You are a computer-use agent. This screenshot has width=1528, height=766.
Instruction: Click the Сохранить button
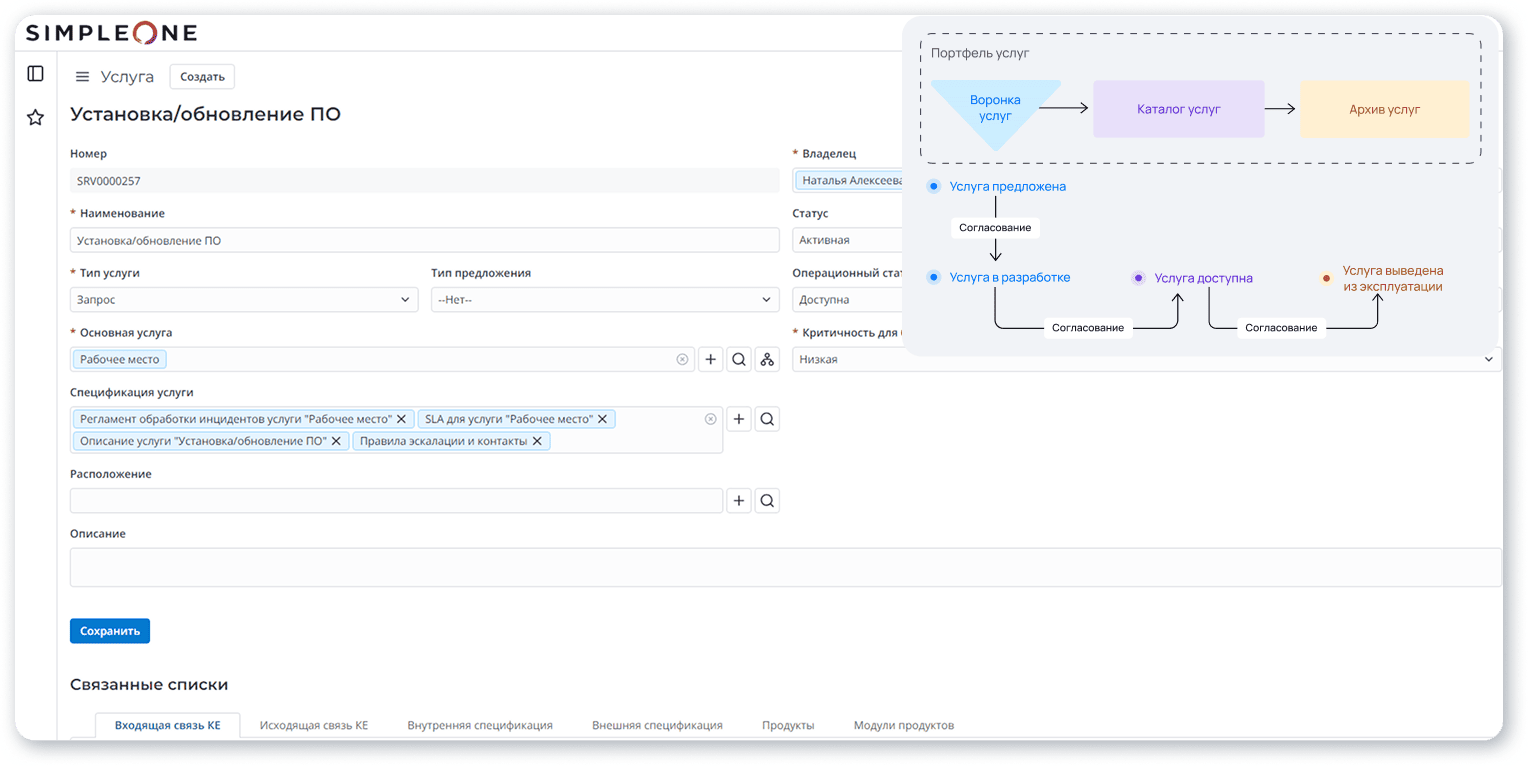coord(110,631)
